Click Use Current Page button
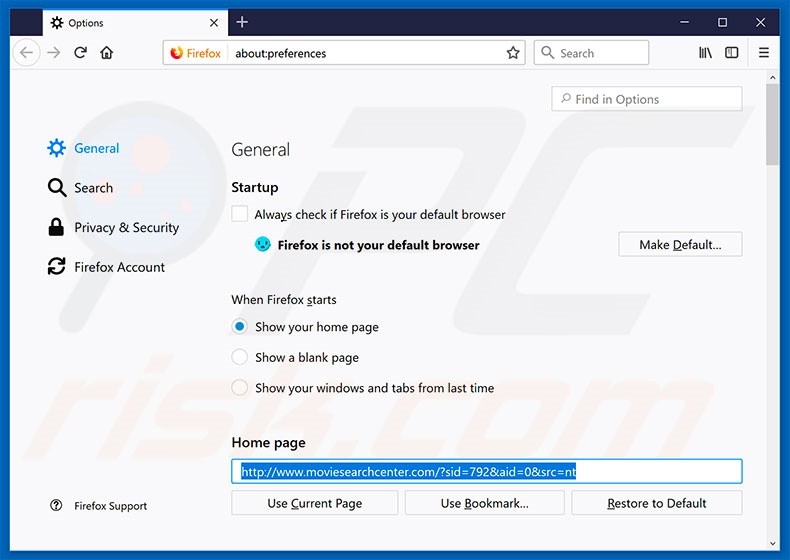The width and height of the screenshot is (790, 560). click(x=314, y=503)
